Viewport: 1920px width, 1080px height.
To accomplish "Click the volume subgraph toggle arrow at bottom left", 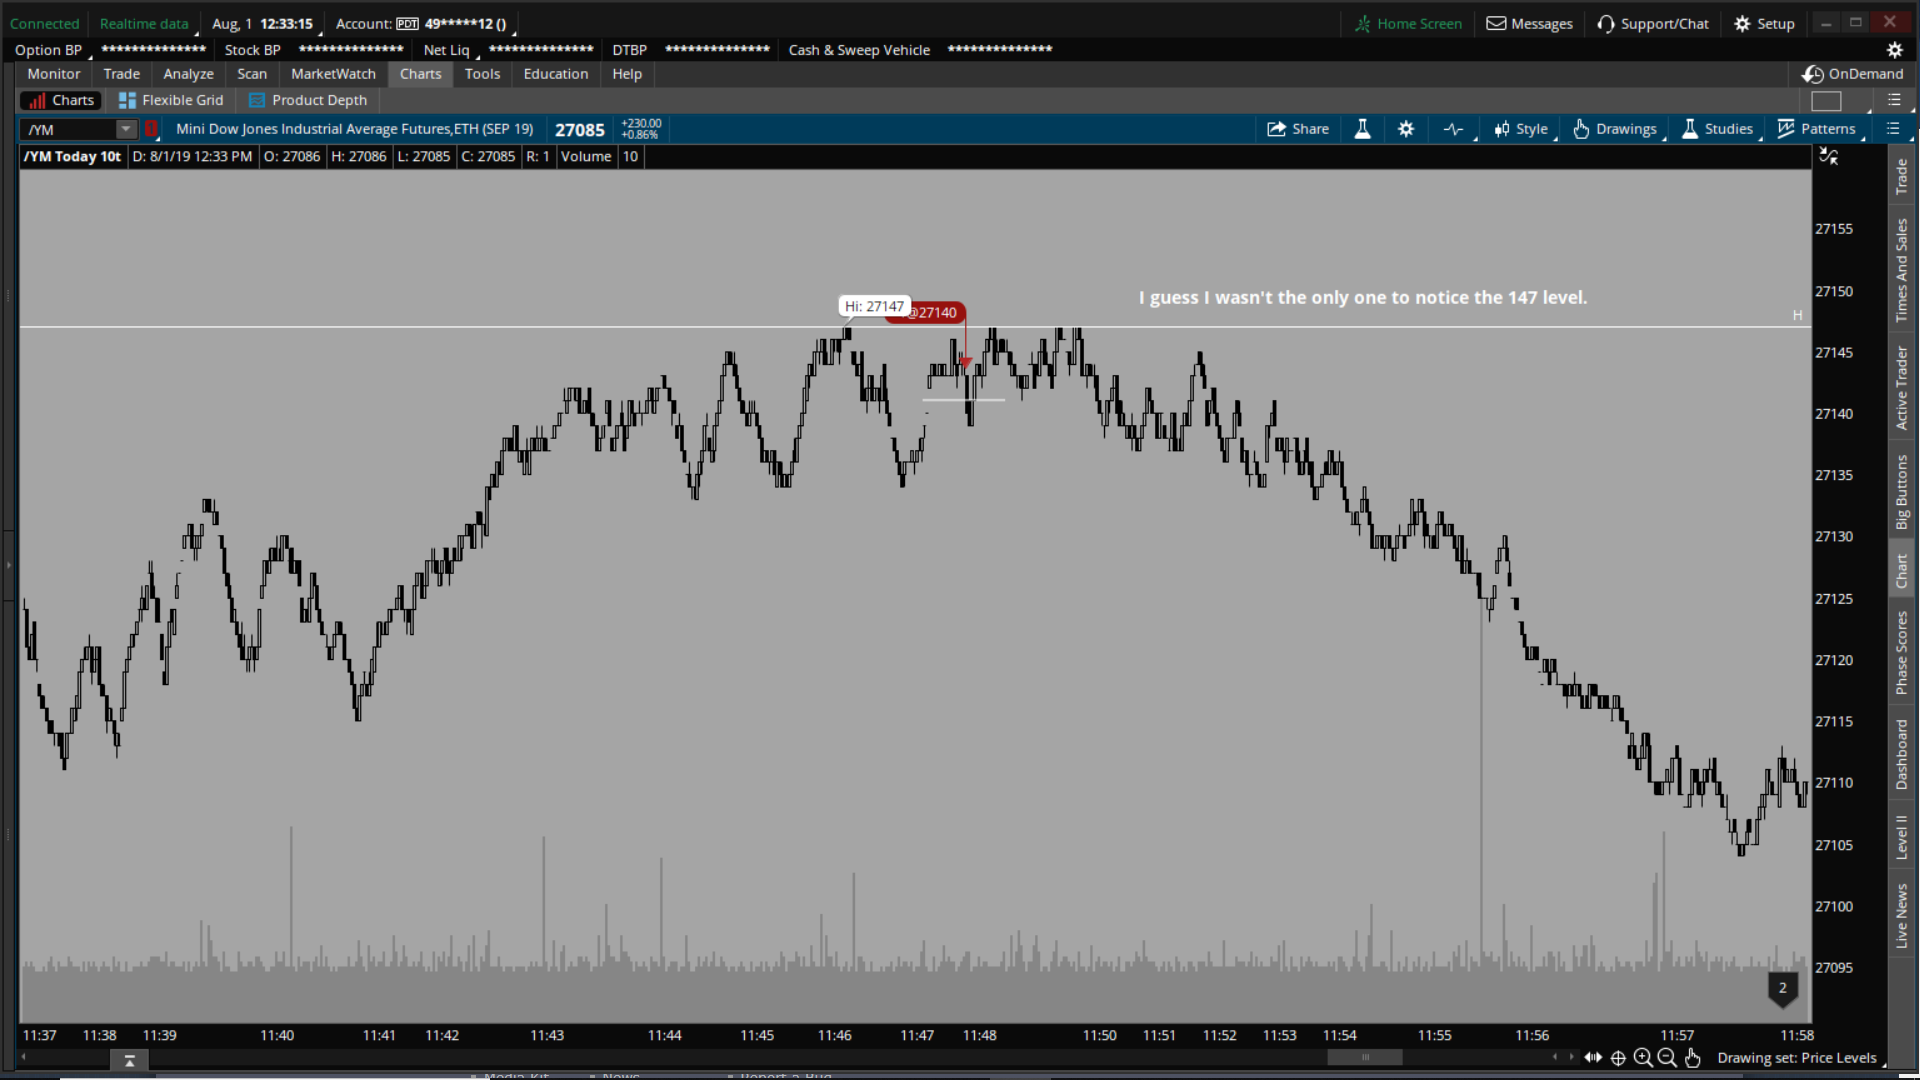I will point(129,1061).
